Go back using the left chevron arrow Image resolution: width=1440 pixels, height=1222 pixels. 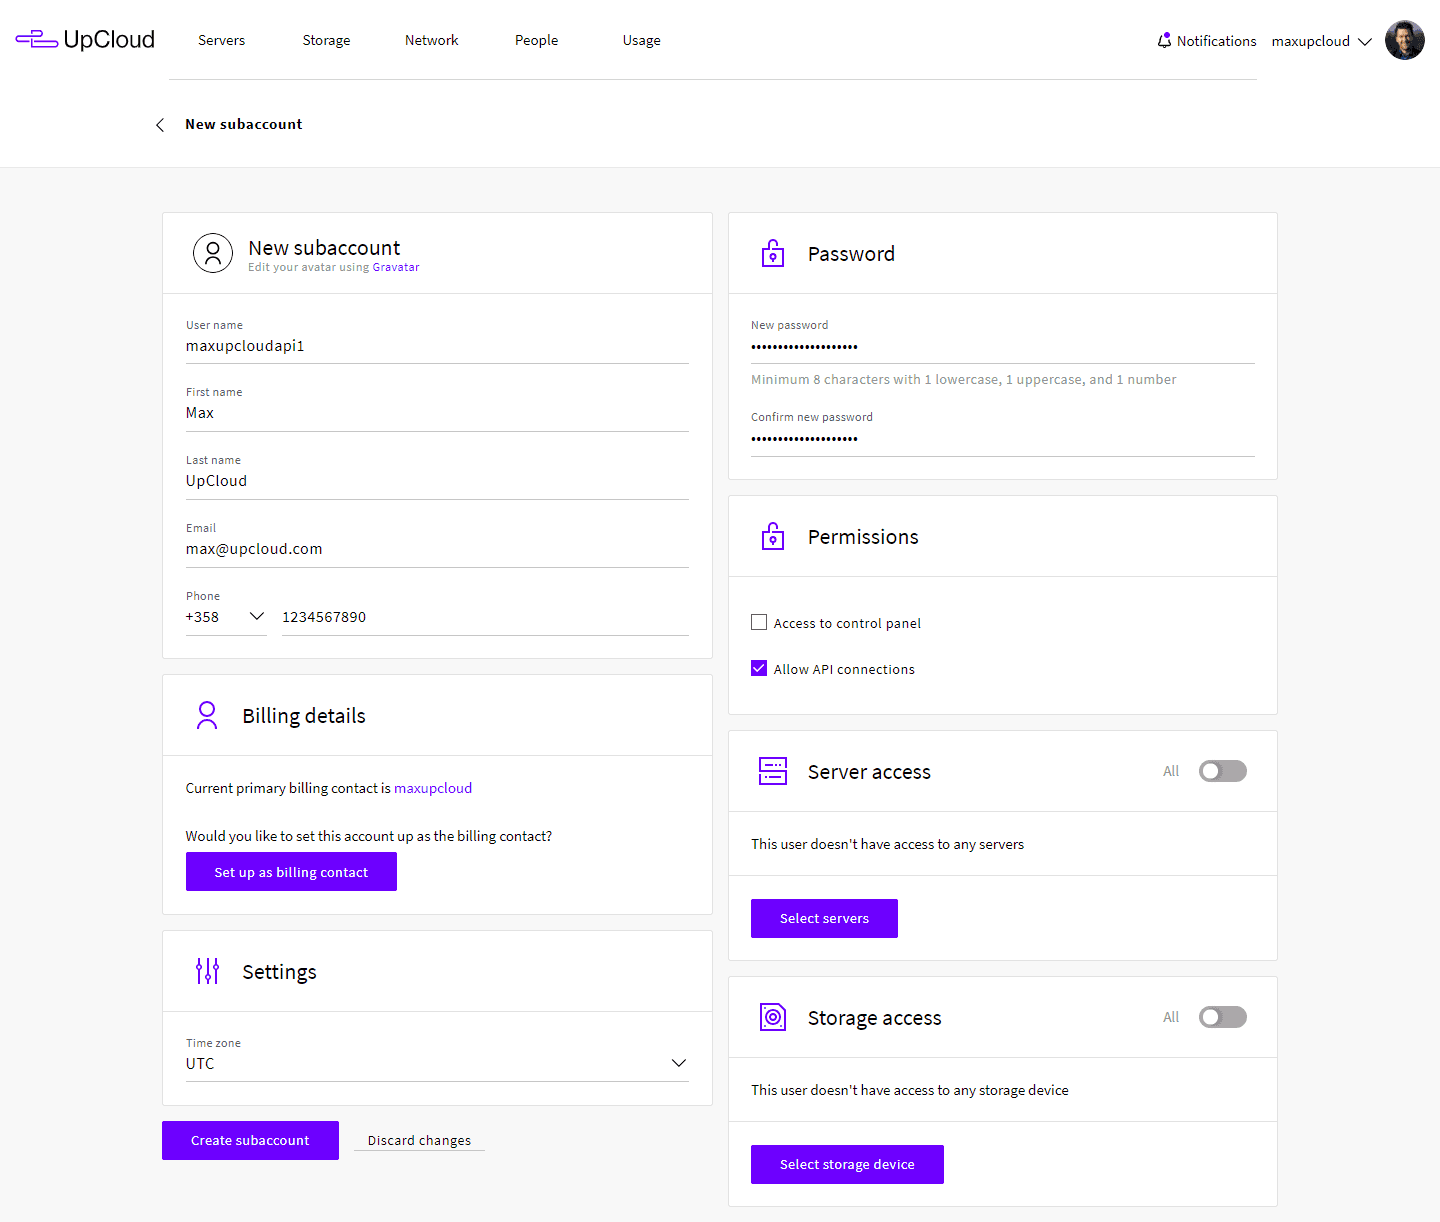160,125
